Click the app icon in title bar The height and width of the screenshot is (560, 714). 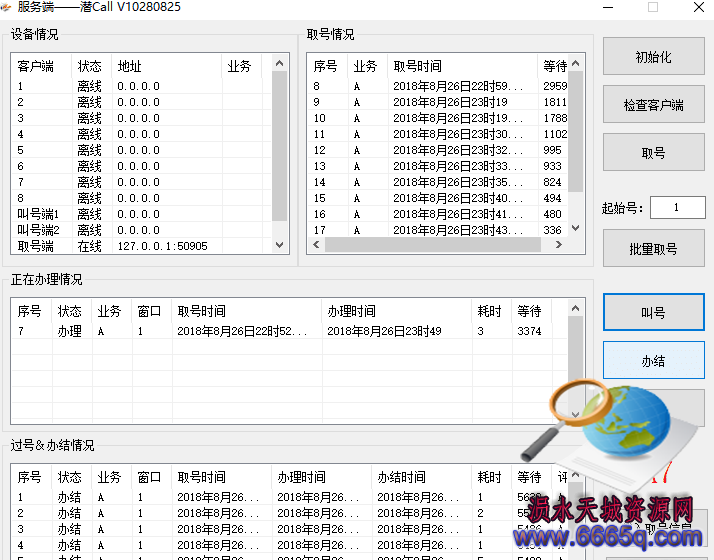pyautogui.click(x=6, y=7)
